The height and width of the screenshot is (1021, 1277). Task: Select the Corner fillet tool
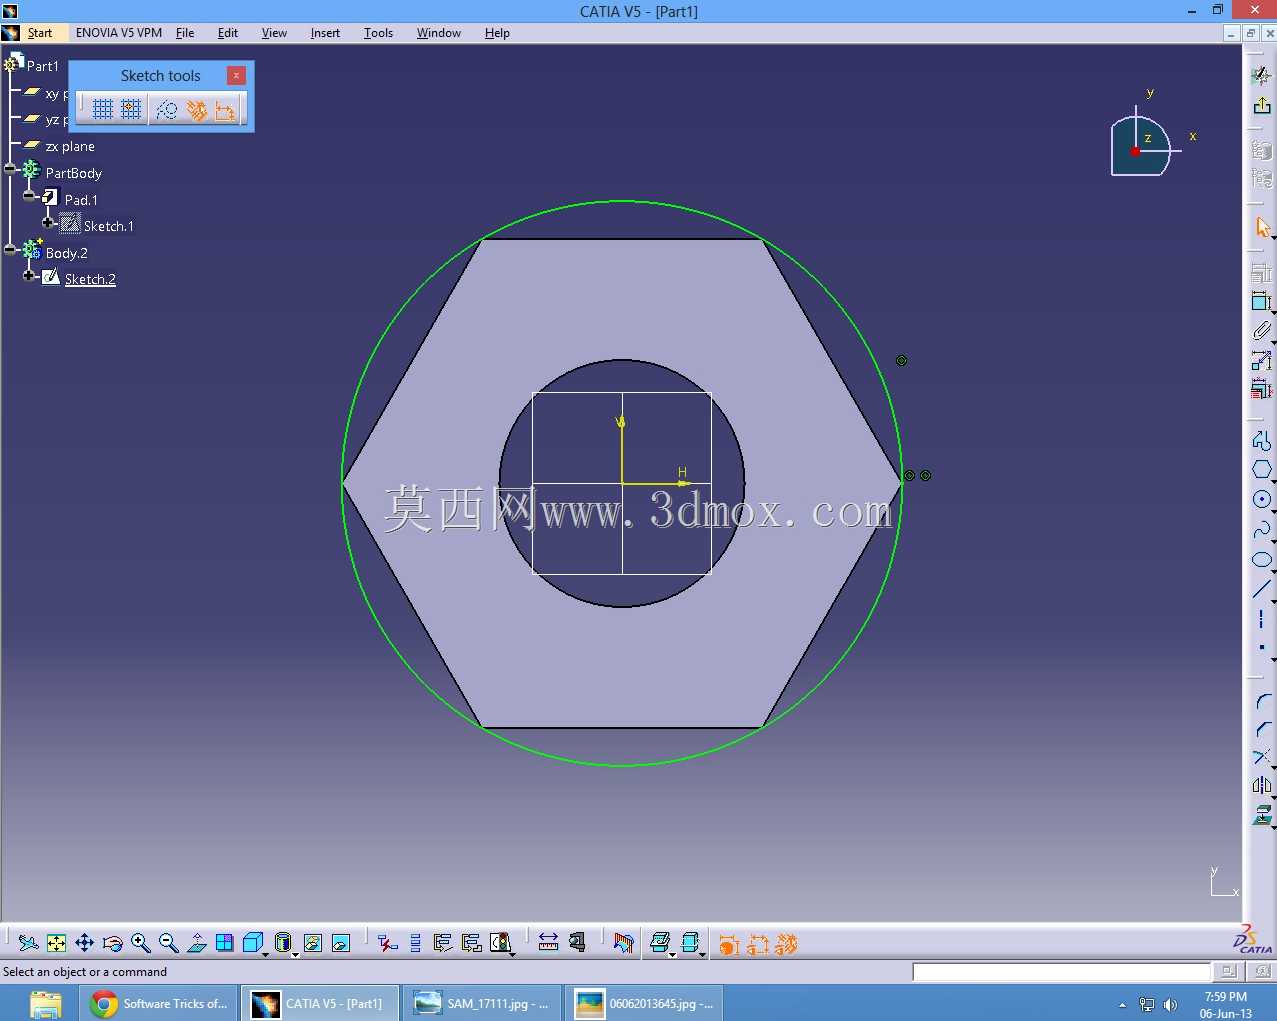pos(1262,702)
